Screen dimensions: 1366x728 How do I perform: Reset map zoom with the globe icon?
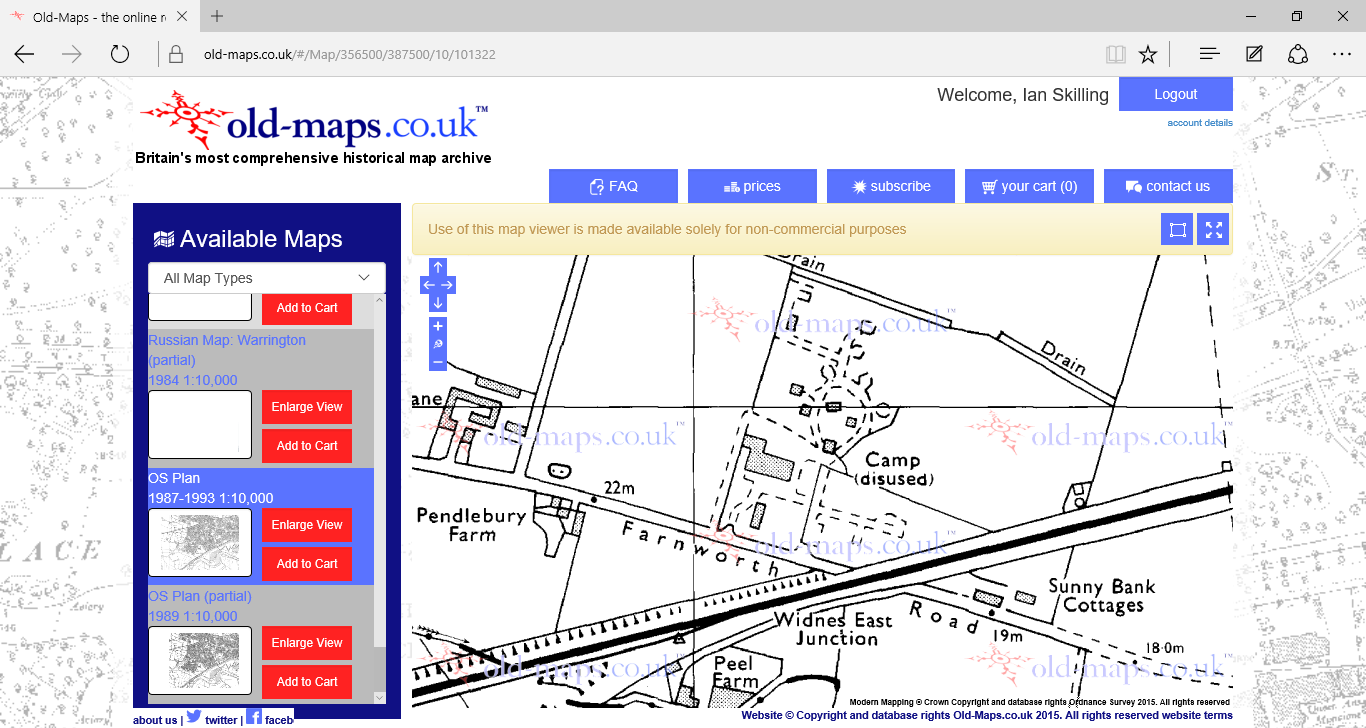tap(438, 344)
